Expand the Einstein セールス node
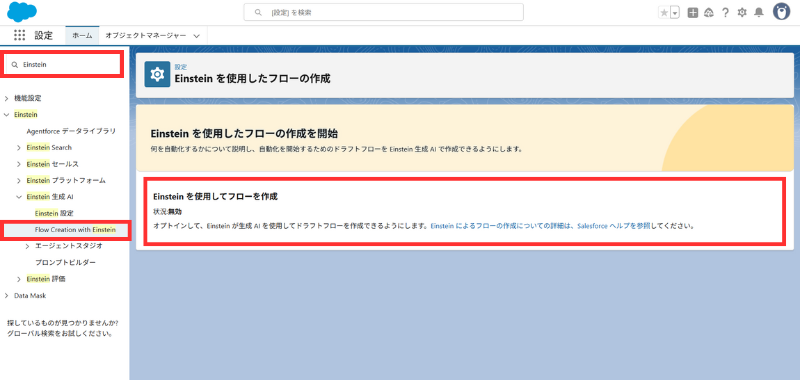The image size is (800, 380). tap(19, 164)
